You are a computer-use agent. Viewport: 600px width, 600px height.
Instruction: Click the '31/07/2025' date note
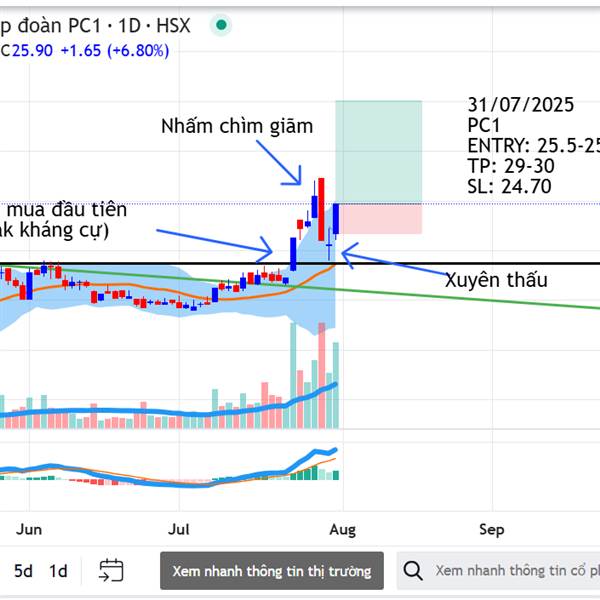[520, 104]
